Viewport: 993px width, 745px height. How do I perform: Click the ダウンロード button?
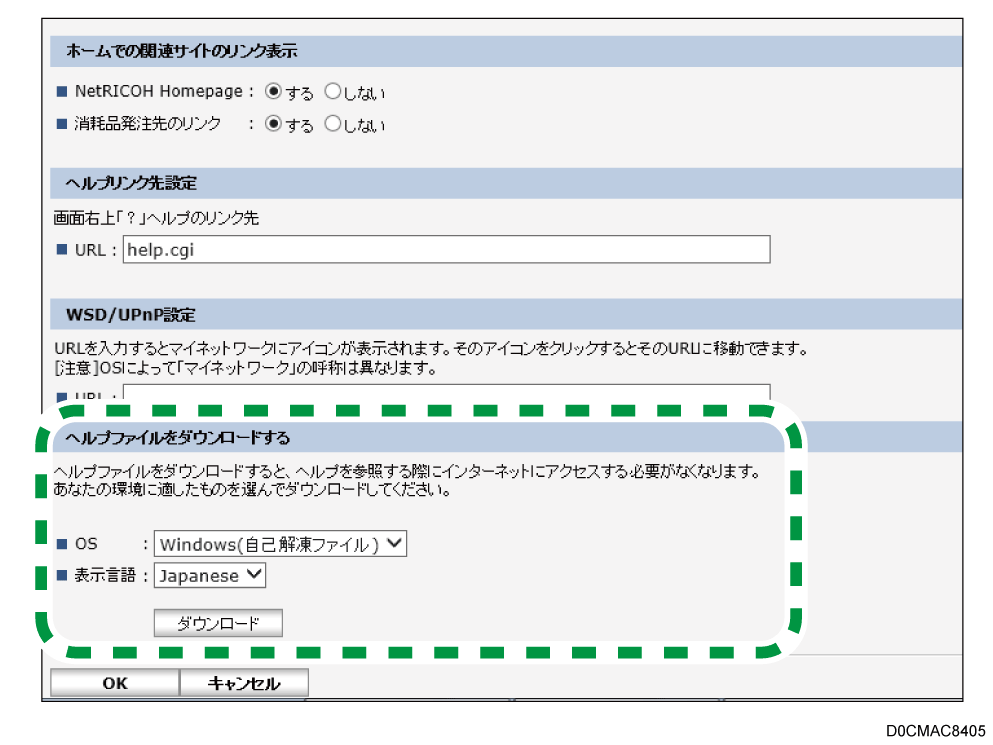pyautogui.click(x=217, y=622)
